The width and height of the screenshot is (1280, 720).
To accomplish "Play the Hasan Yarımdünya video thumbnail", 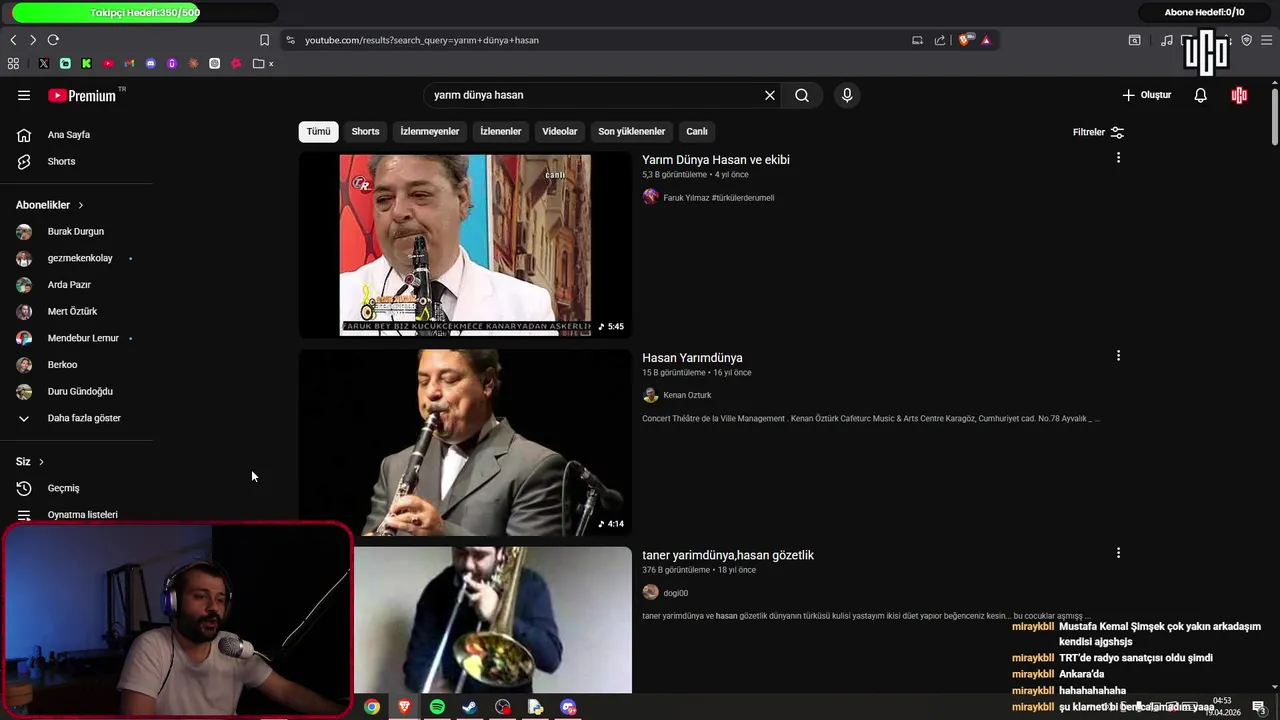I will [x=465, y=442].
